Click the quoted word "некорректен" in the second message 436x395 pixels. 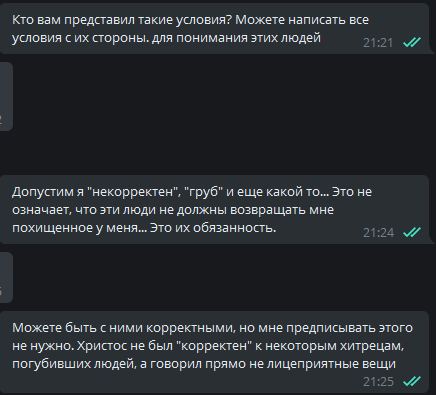pyautogui.click(x=133, y=192)
